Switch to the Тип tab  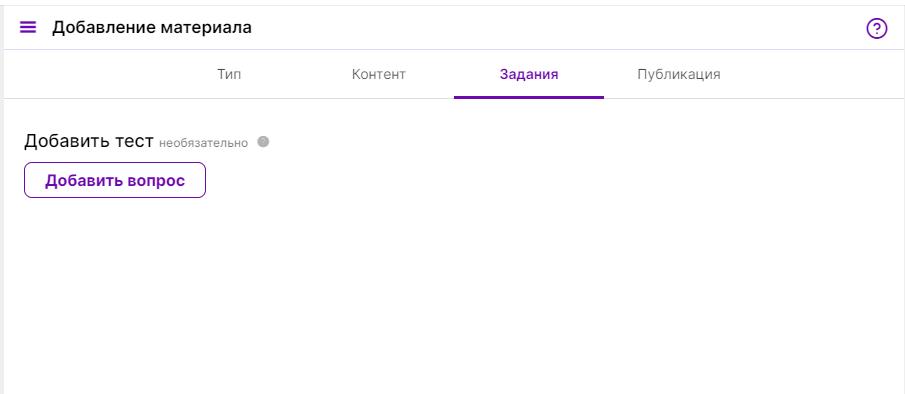click(229, 74)
